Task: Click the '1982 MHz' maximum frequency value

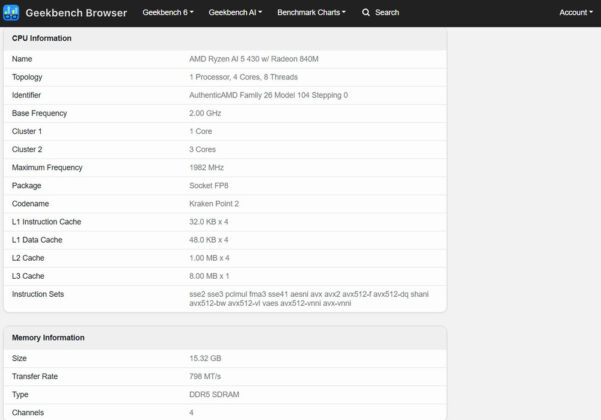Action: point(206,167)
